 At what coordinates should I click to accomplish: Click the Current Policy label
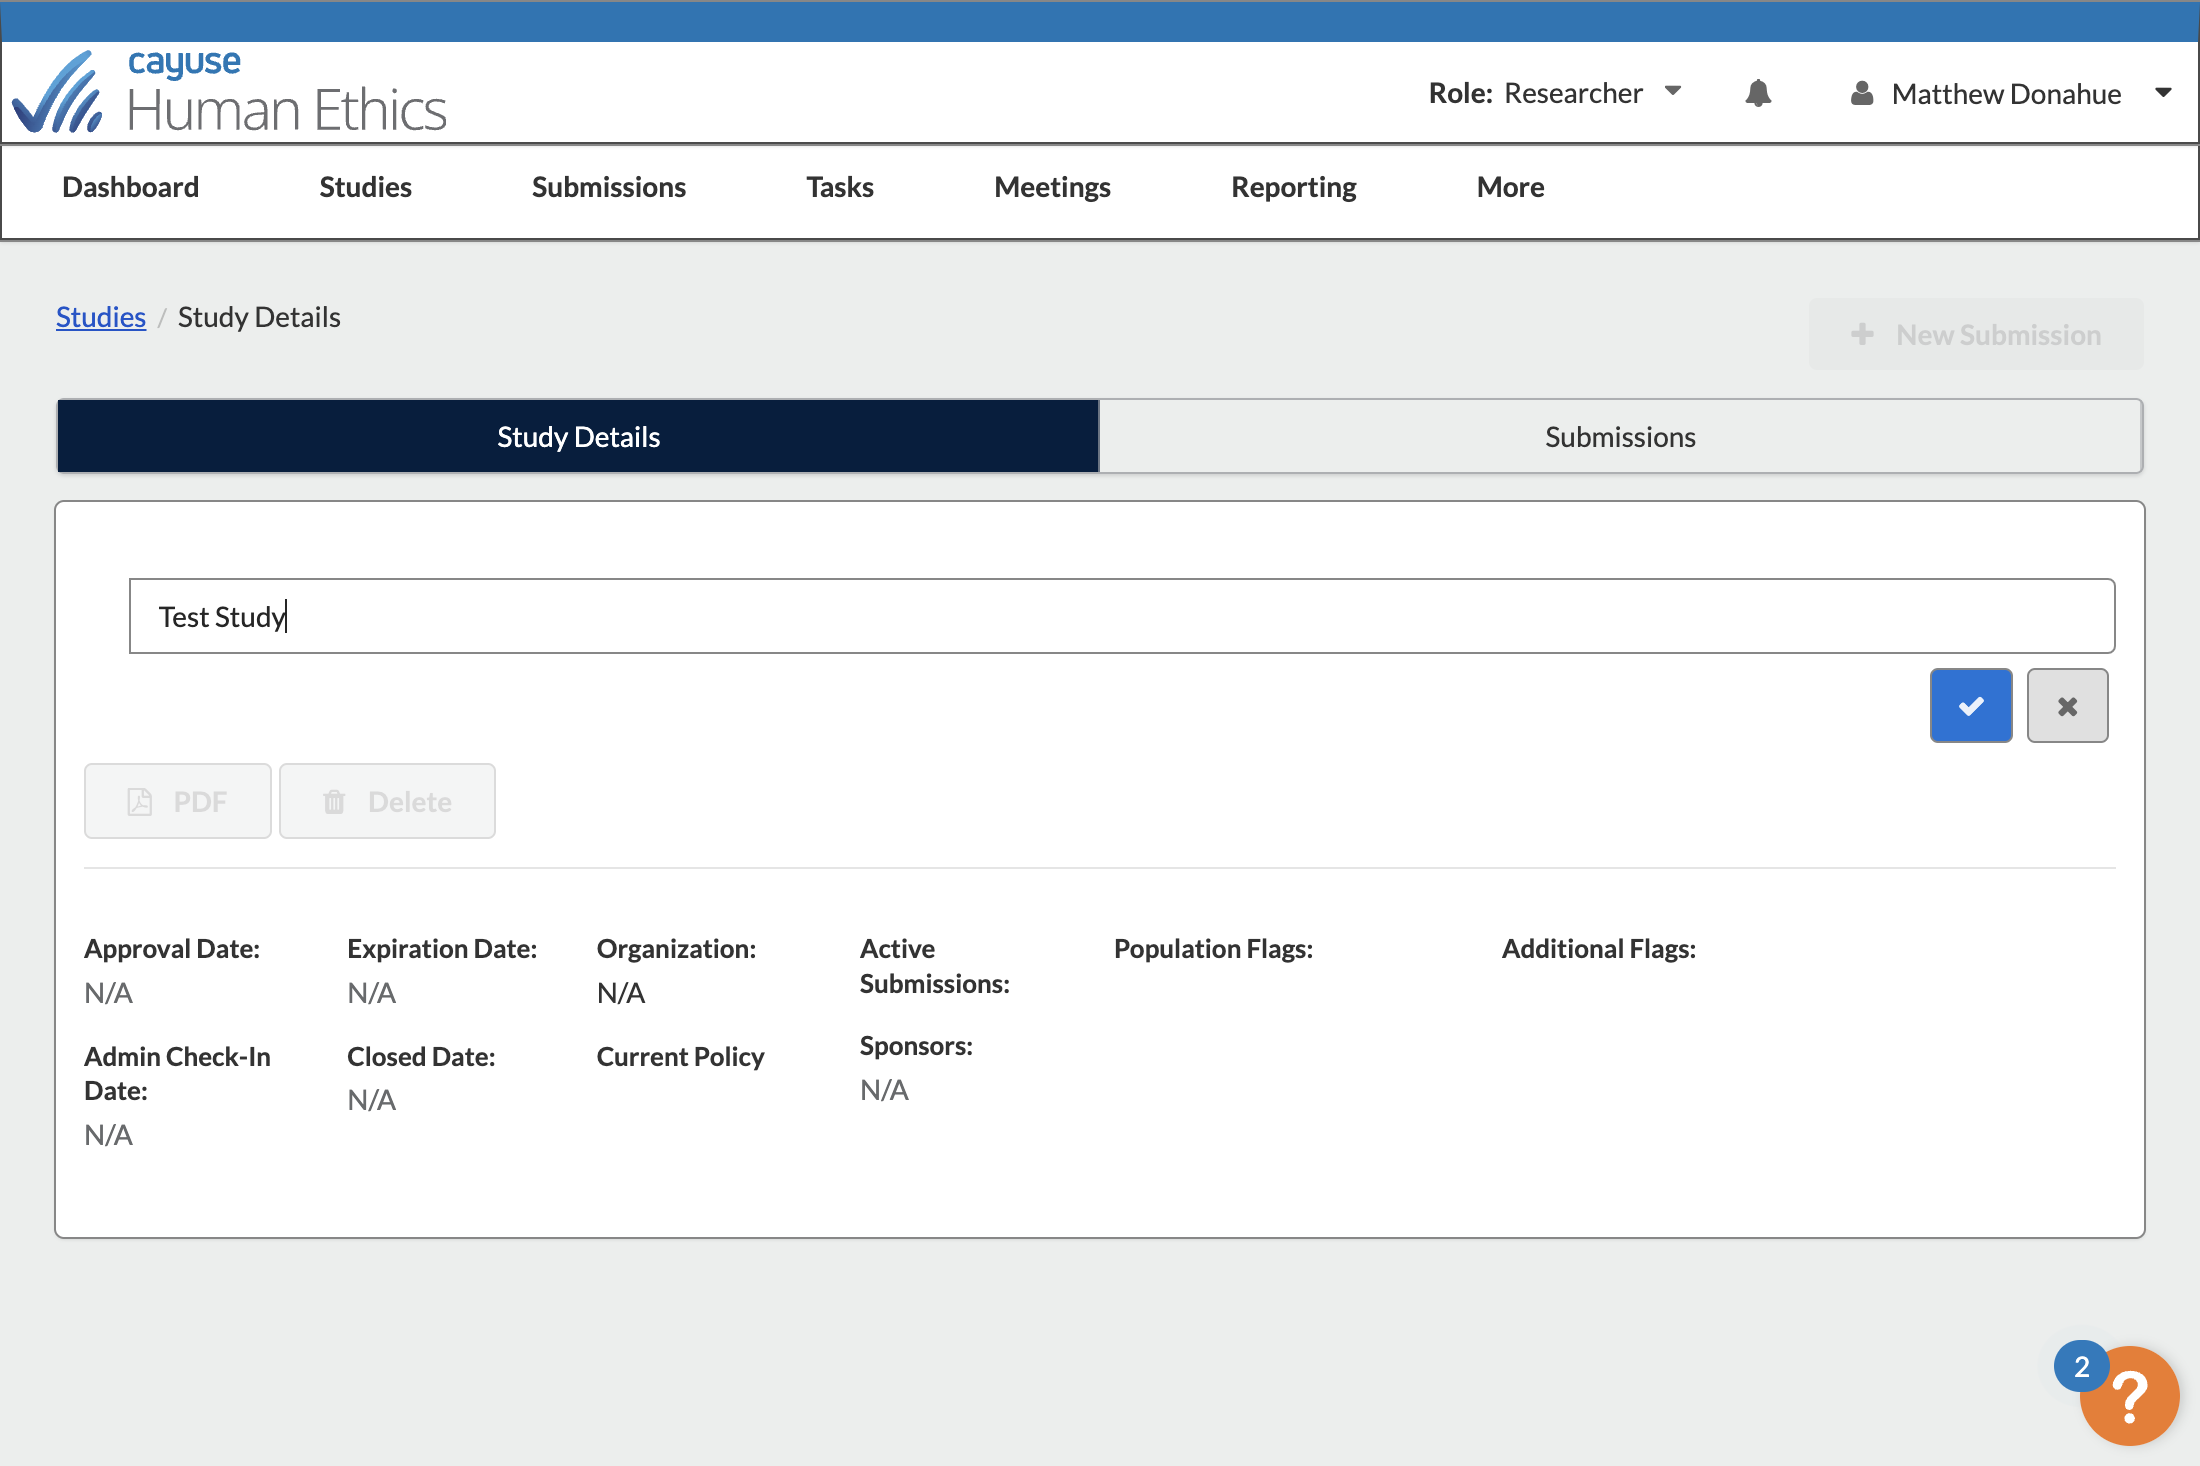pyautogui.click(x=680, y=1056)
